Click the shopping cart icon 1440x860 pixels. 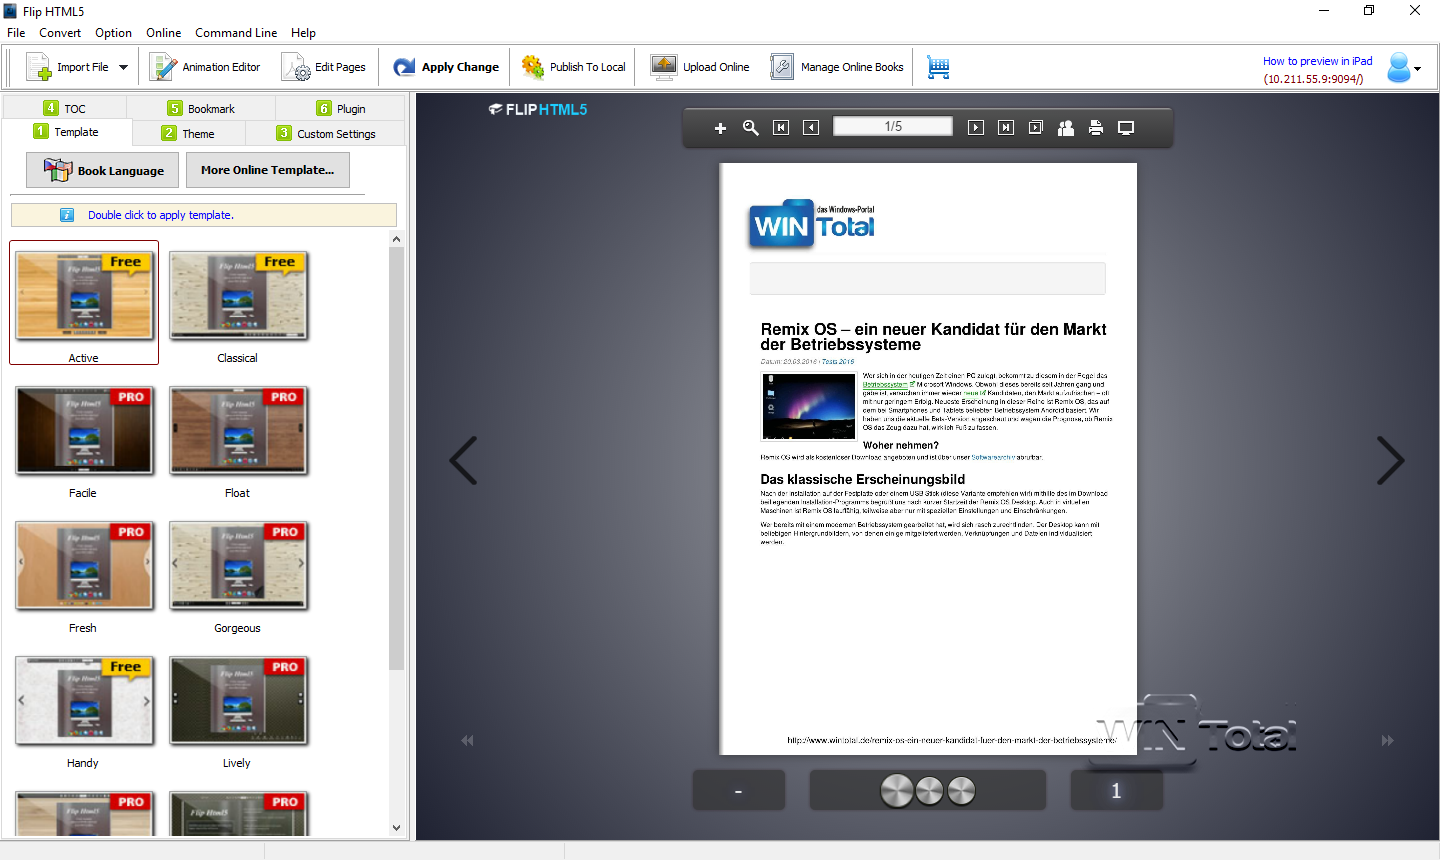[938, 67]
